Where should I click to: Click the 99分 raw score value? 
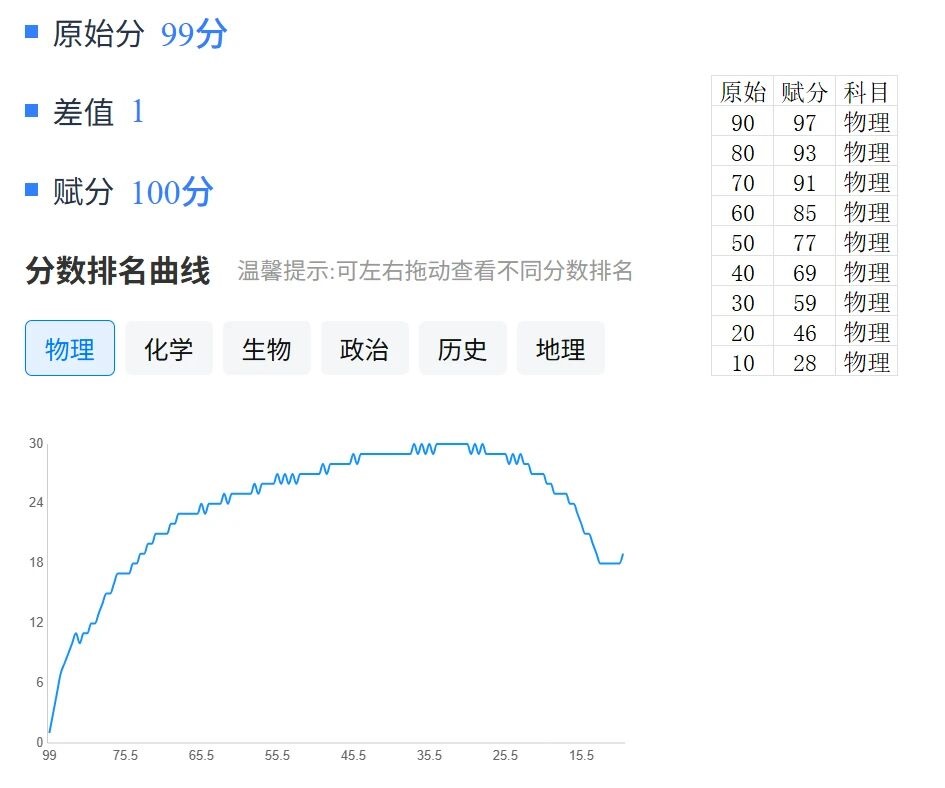click(x=194, y=35)
